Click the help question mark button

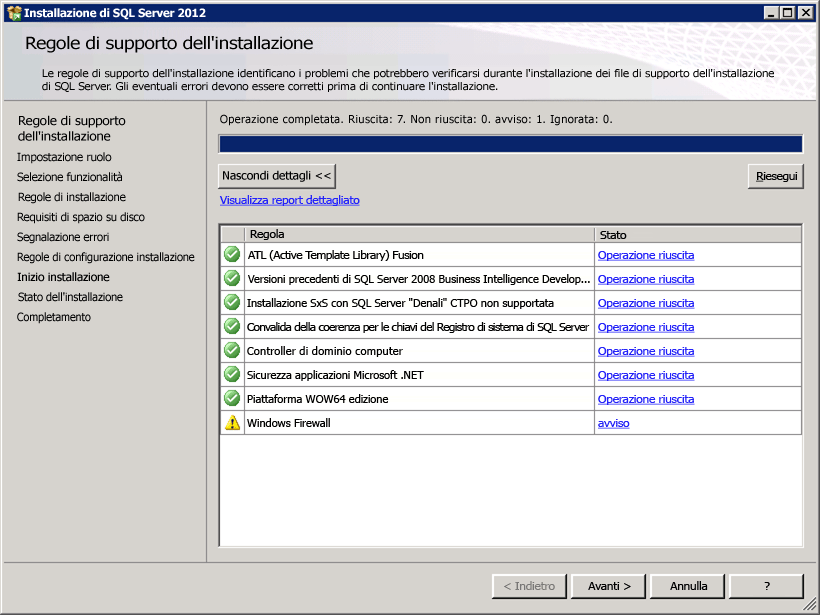click(767, 586)
